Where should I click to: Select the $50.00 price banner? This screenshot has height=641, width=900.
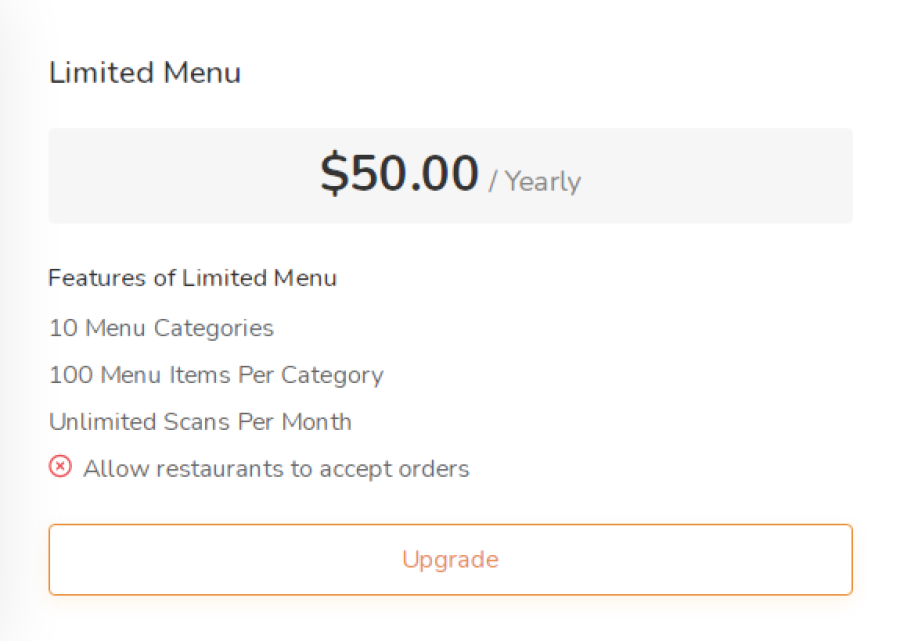[398, 172]
